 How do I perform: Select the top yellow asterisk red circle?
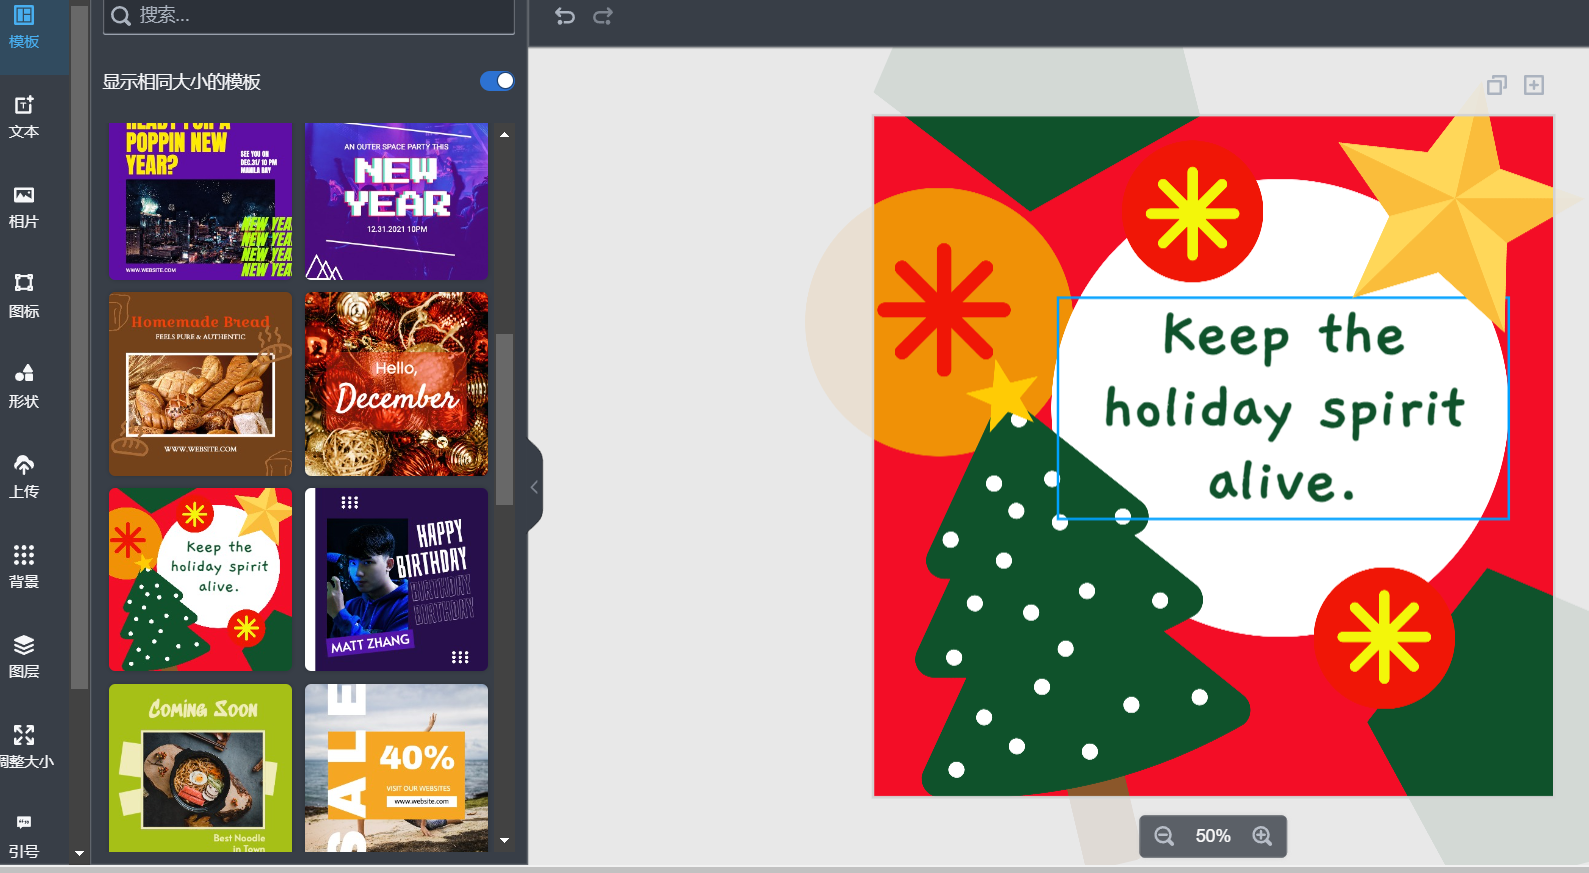coord(1192,212)
